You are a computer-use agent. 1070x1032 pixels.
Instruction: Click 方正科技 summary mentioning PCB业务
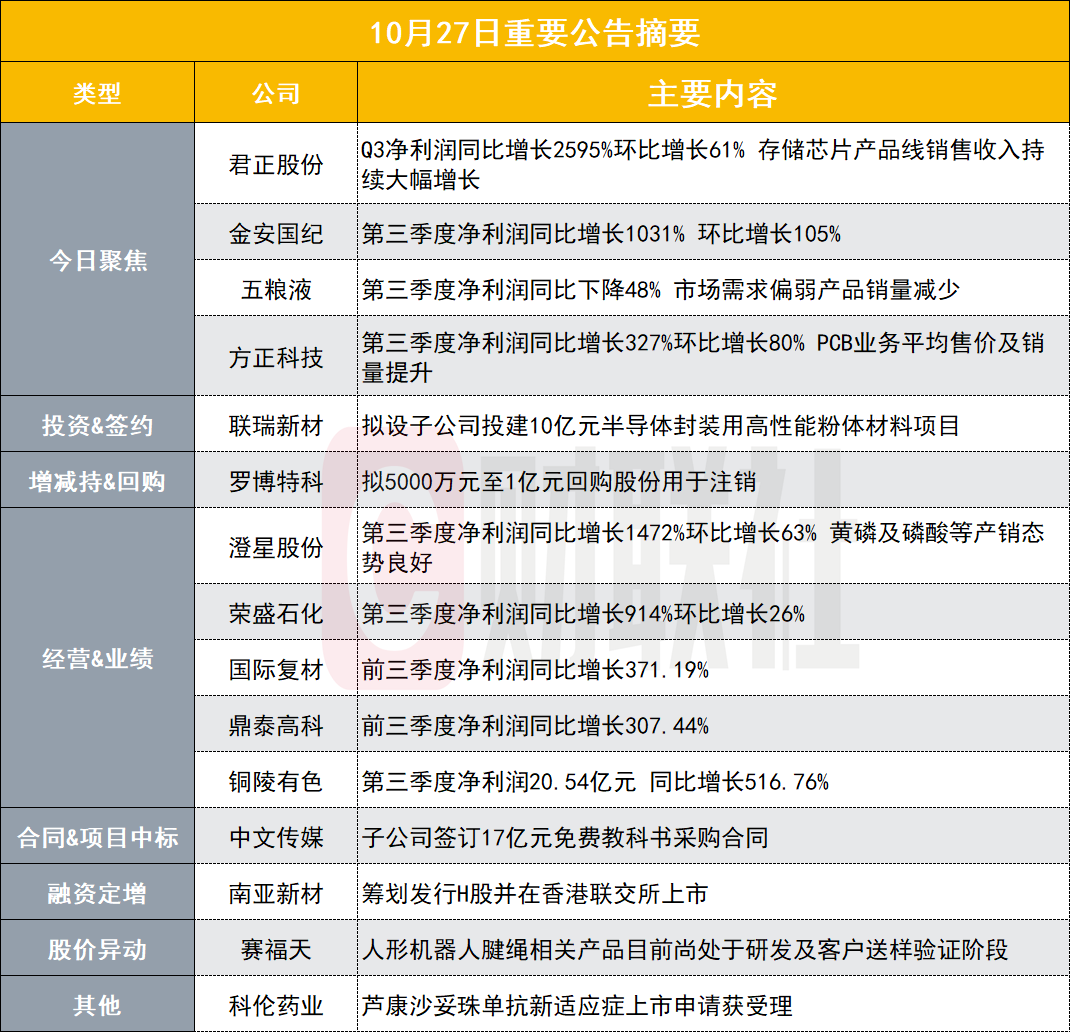[x=703, y=357]
